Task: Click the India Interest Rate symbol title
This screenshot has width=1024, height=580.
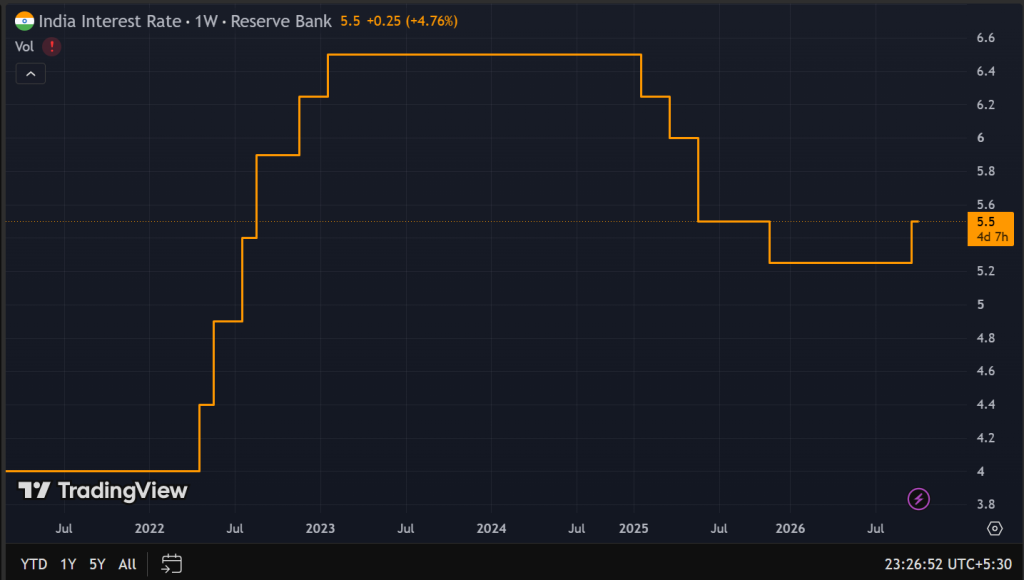Action: click(x=185, y=21)
